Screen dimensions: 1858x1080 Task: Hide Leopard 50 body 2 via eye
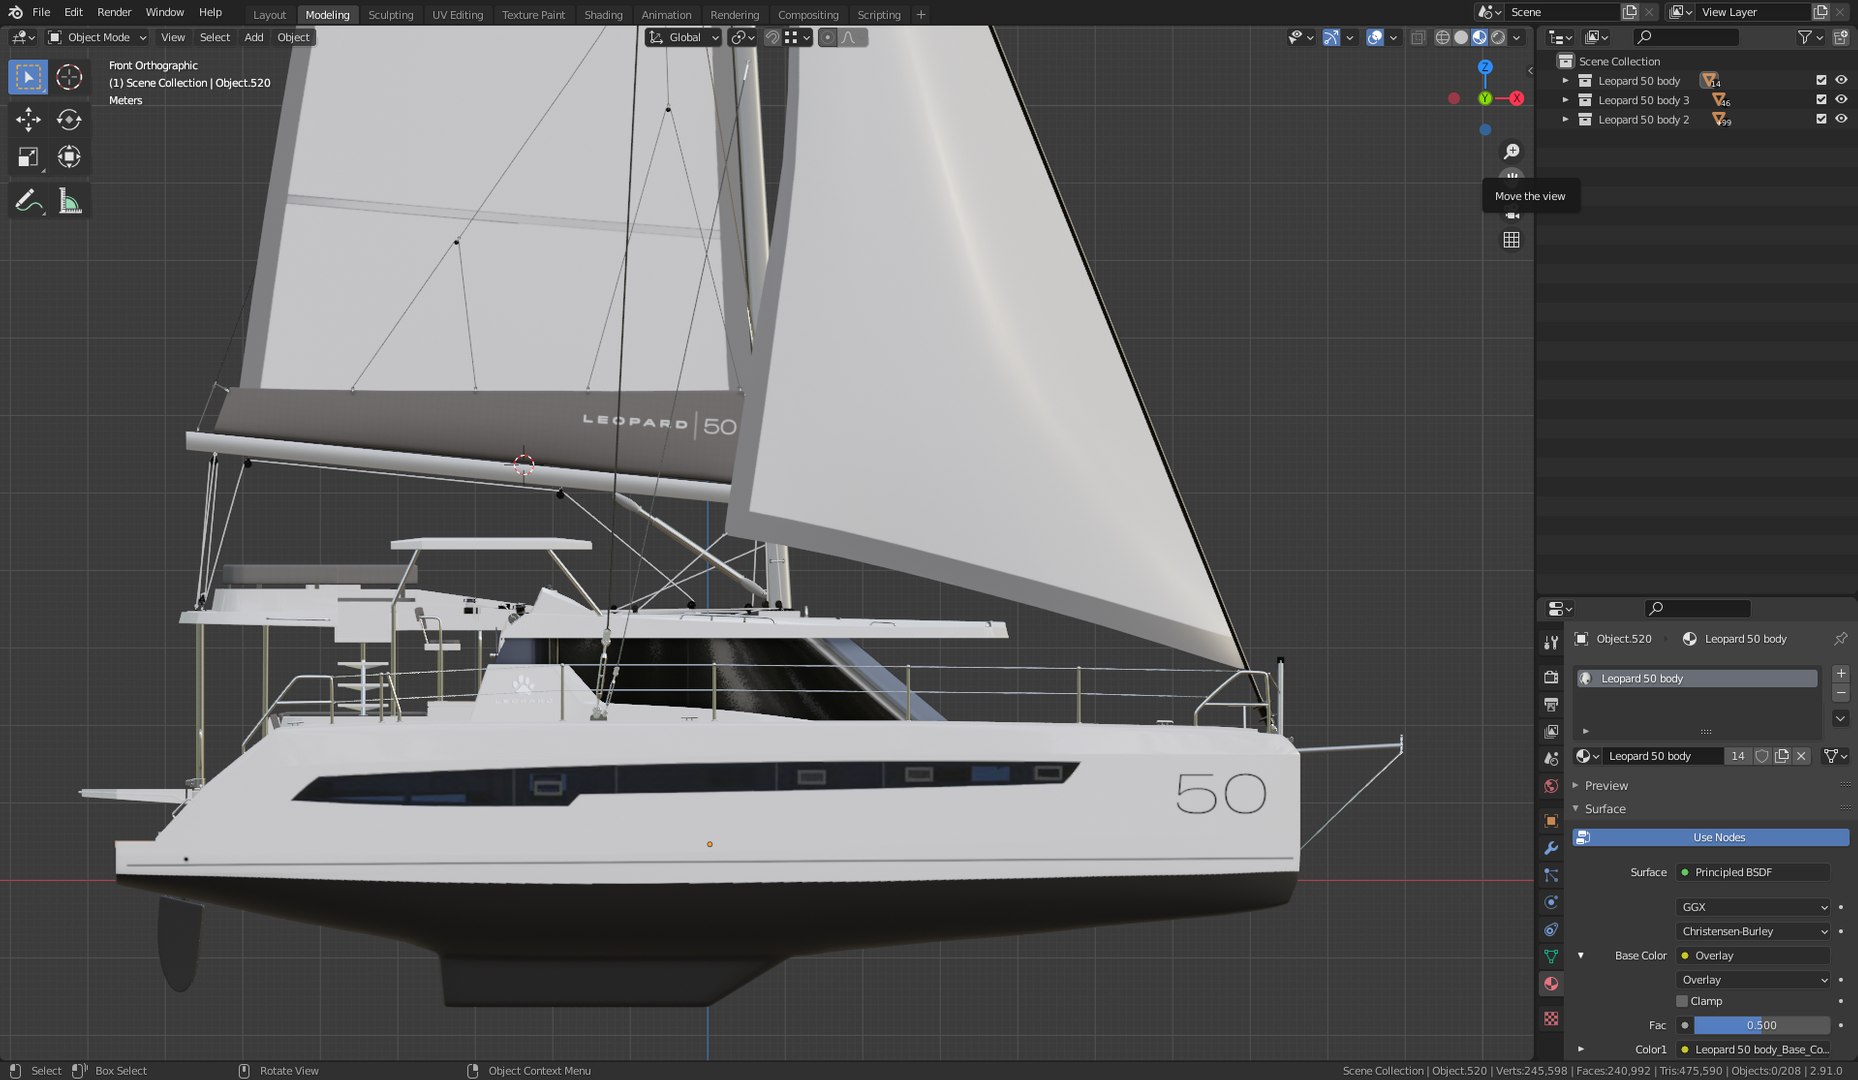(1841, 119)
